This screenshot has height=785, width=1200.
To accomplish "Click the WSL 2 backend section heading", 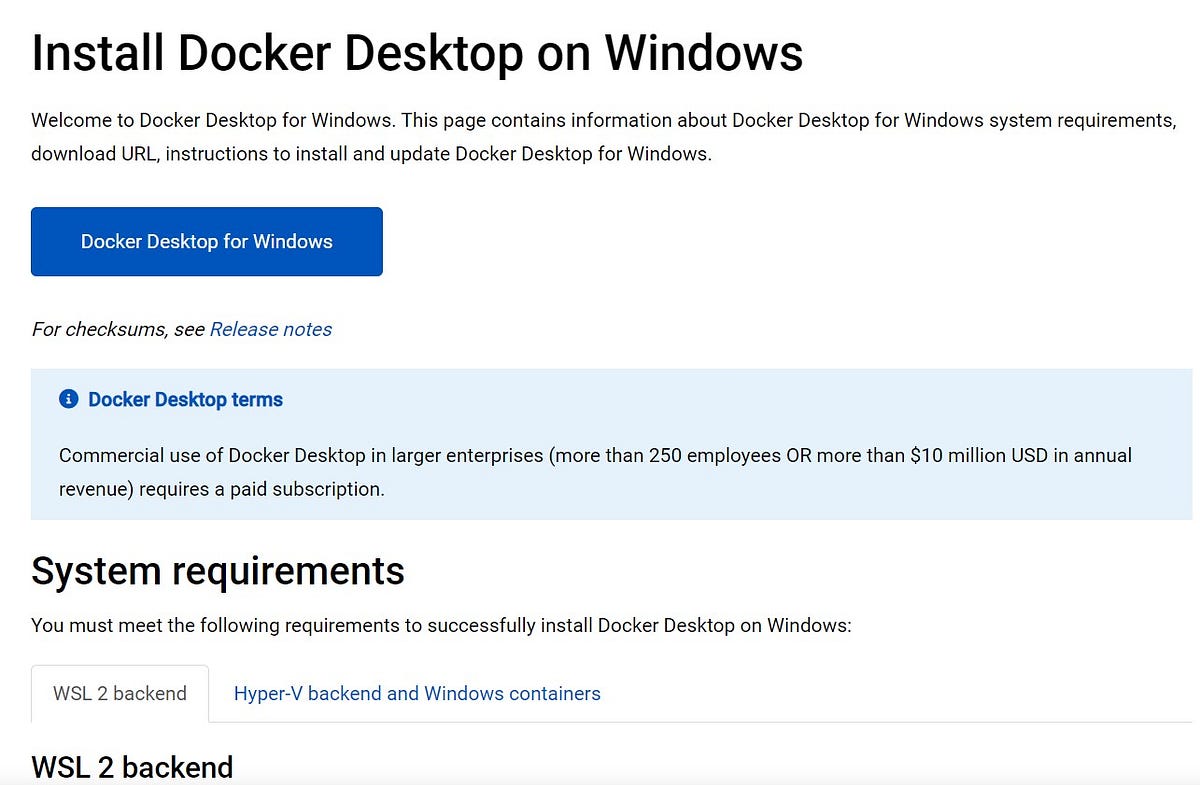I will 132,767.
